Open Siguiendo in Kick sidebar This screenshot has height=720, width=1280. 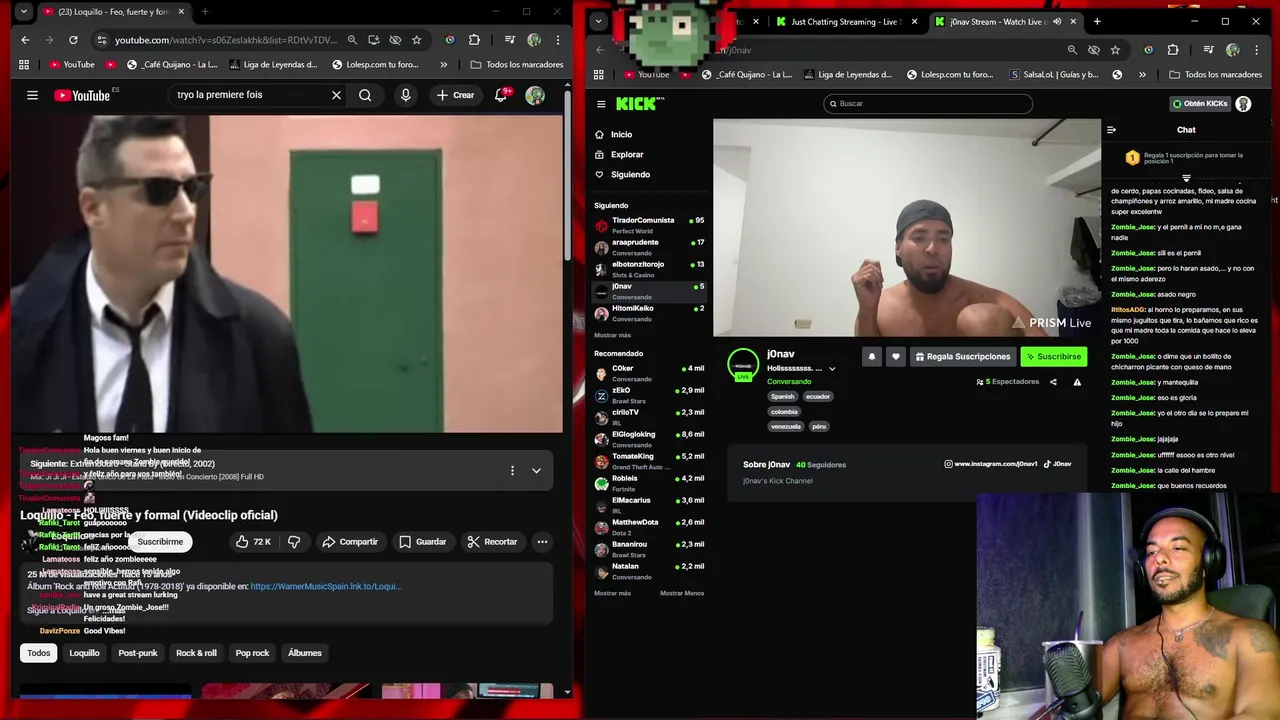click(x=630, y=174)
